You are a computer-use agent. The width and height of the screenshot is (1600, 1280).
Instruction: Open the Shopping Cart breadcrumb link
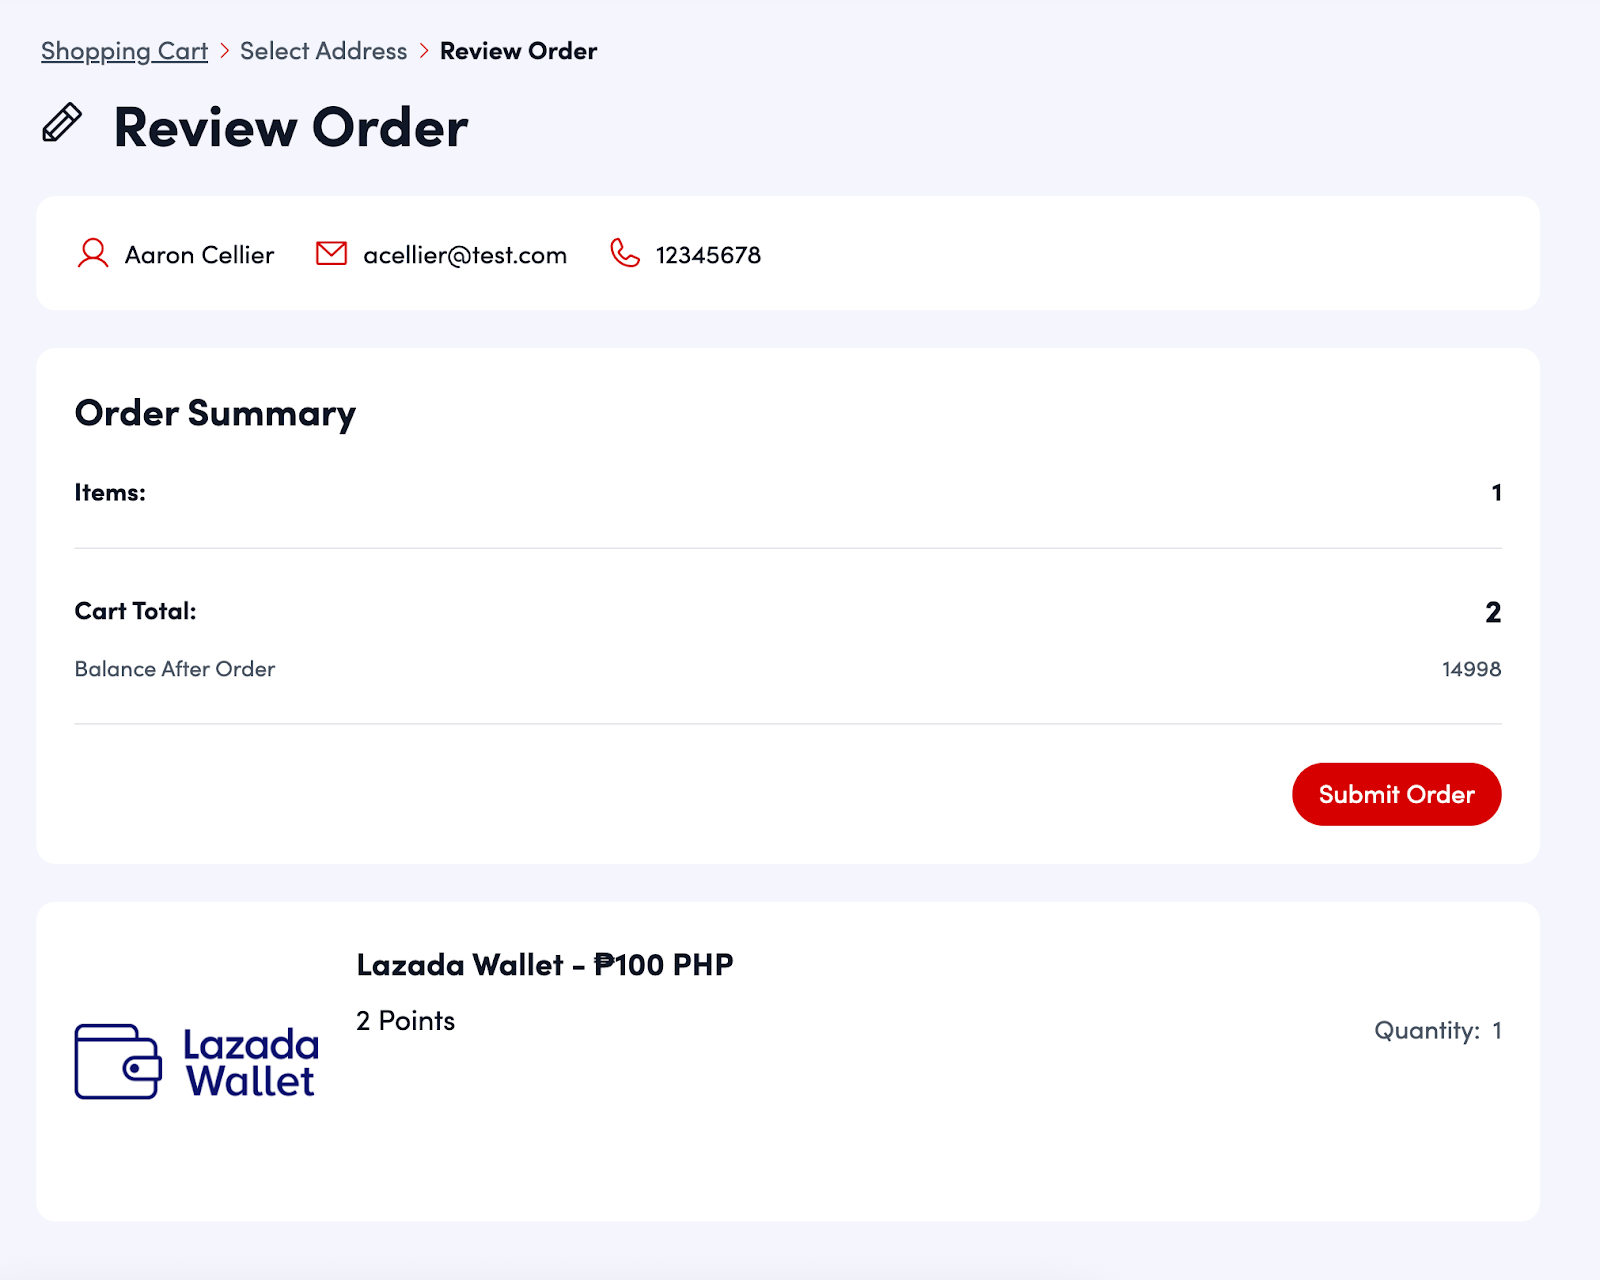pos(124,51)
